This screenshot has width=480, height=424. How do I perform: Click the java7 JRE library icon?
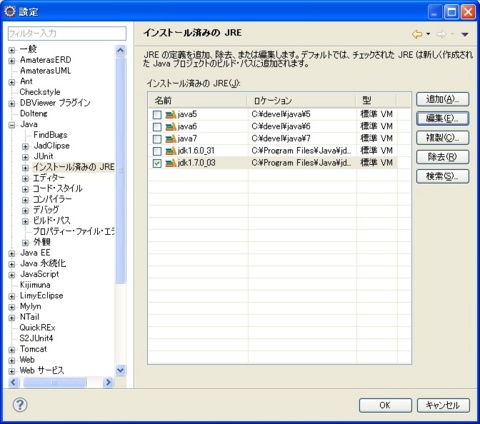point(171,139)
